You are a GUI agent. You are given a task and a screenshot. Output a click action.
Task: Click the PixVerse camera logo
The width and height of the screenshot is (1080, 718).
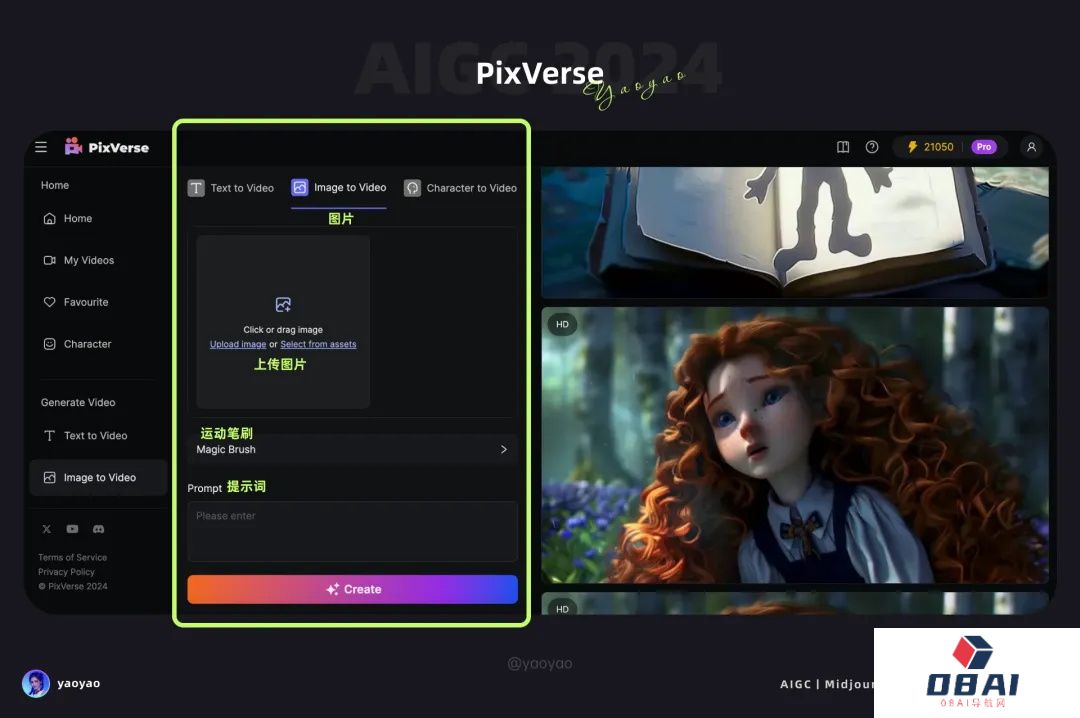pos(73,146)
